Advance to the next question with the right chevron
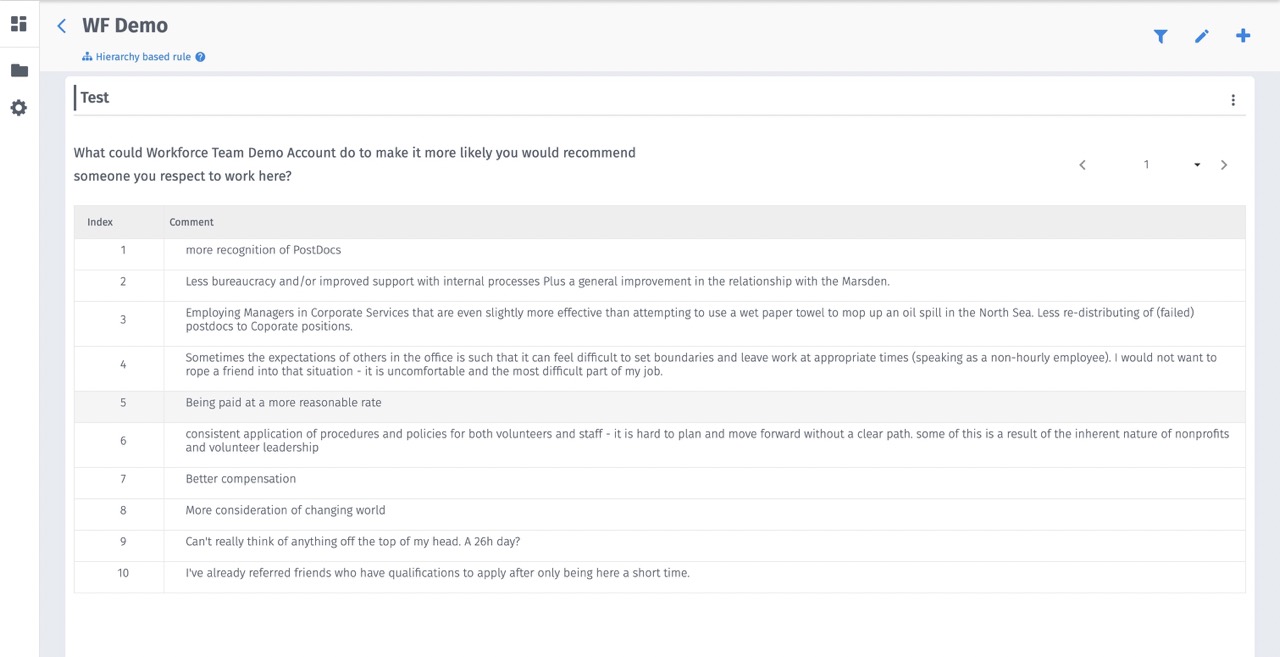 point(1224,165)
